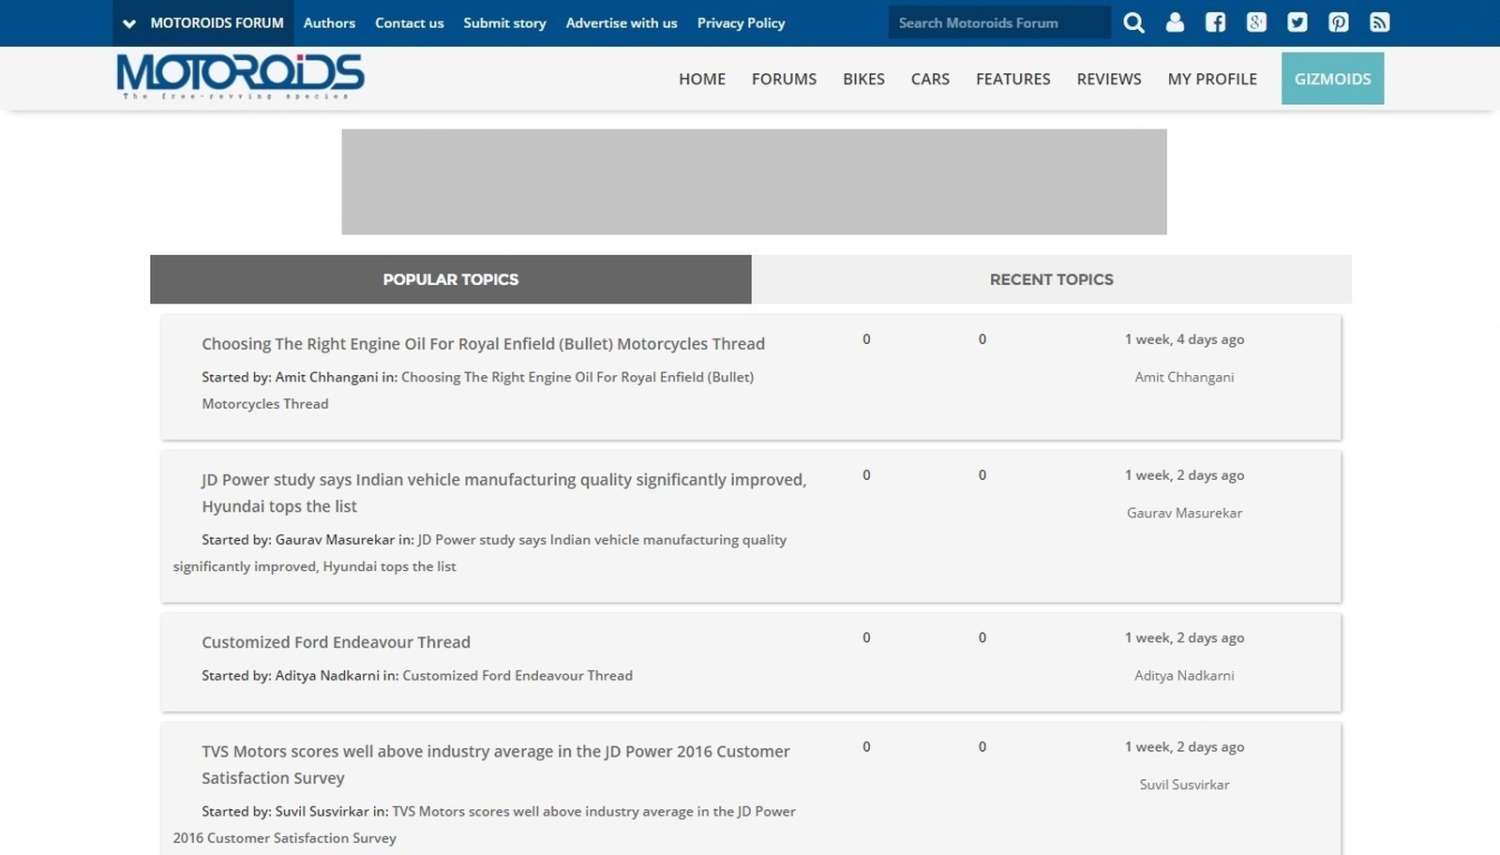Click 'Started by' author Gaurav Masurekar

click(335, 539)
